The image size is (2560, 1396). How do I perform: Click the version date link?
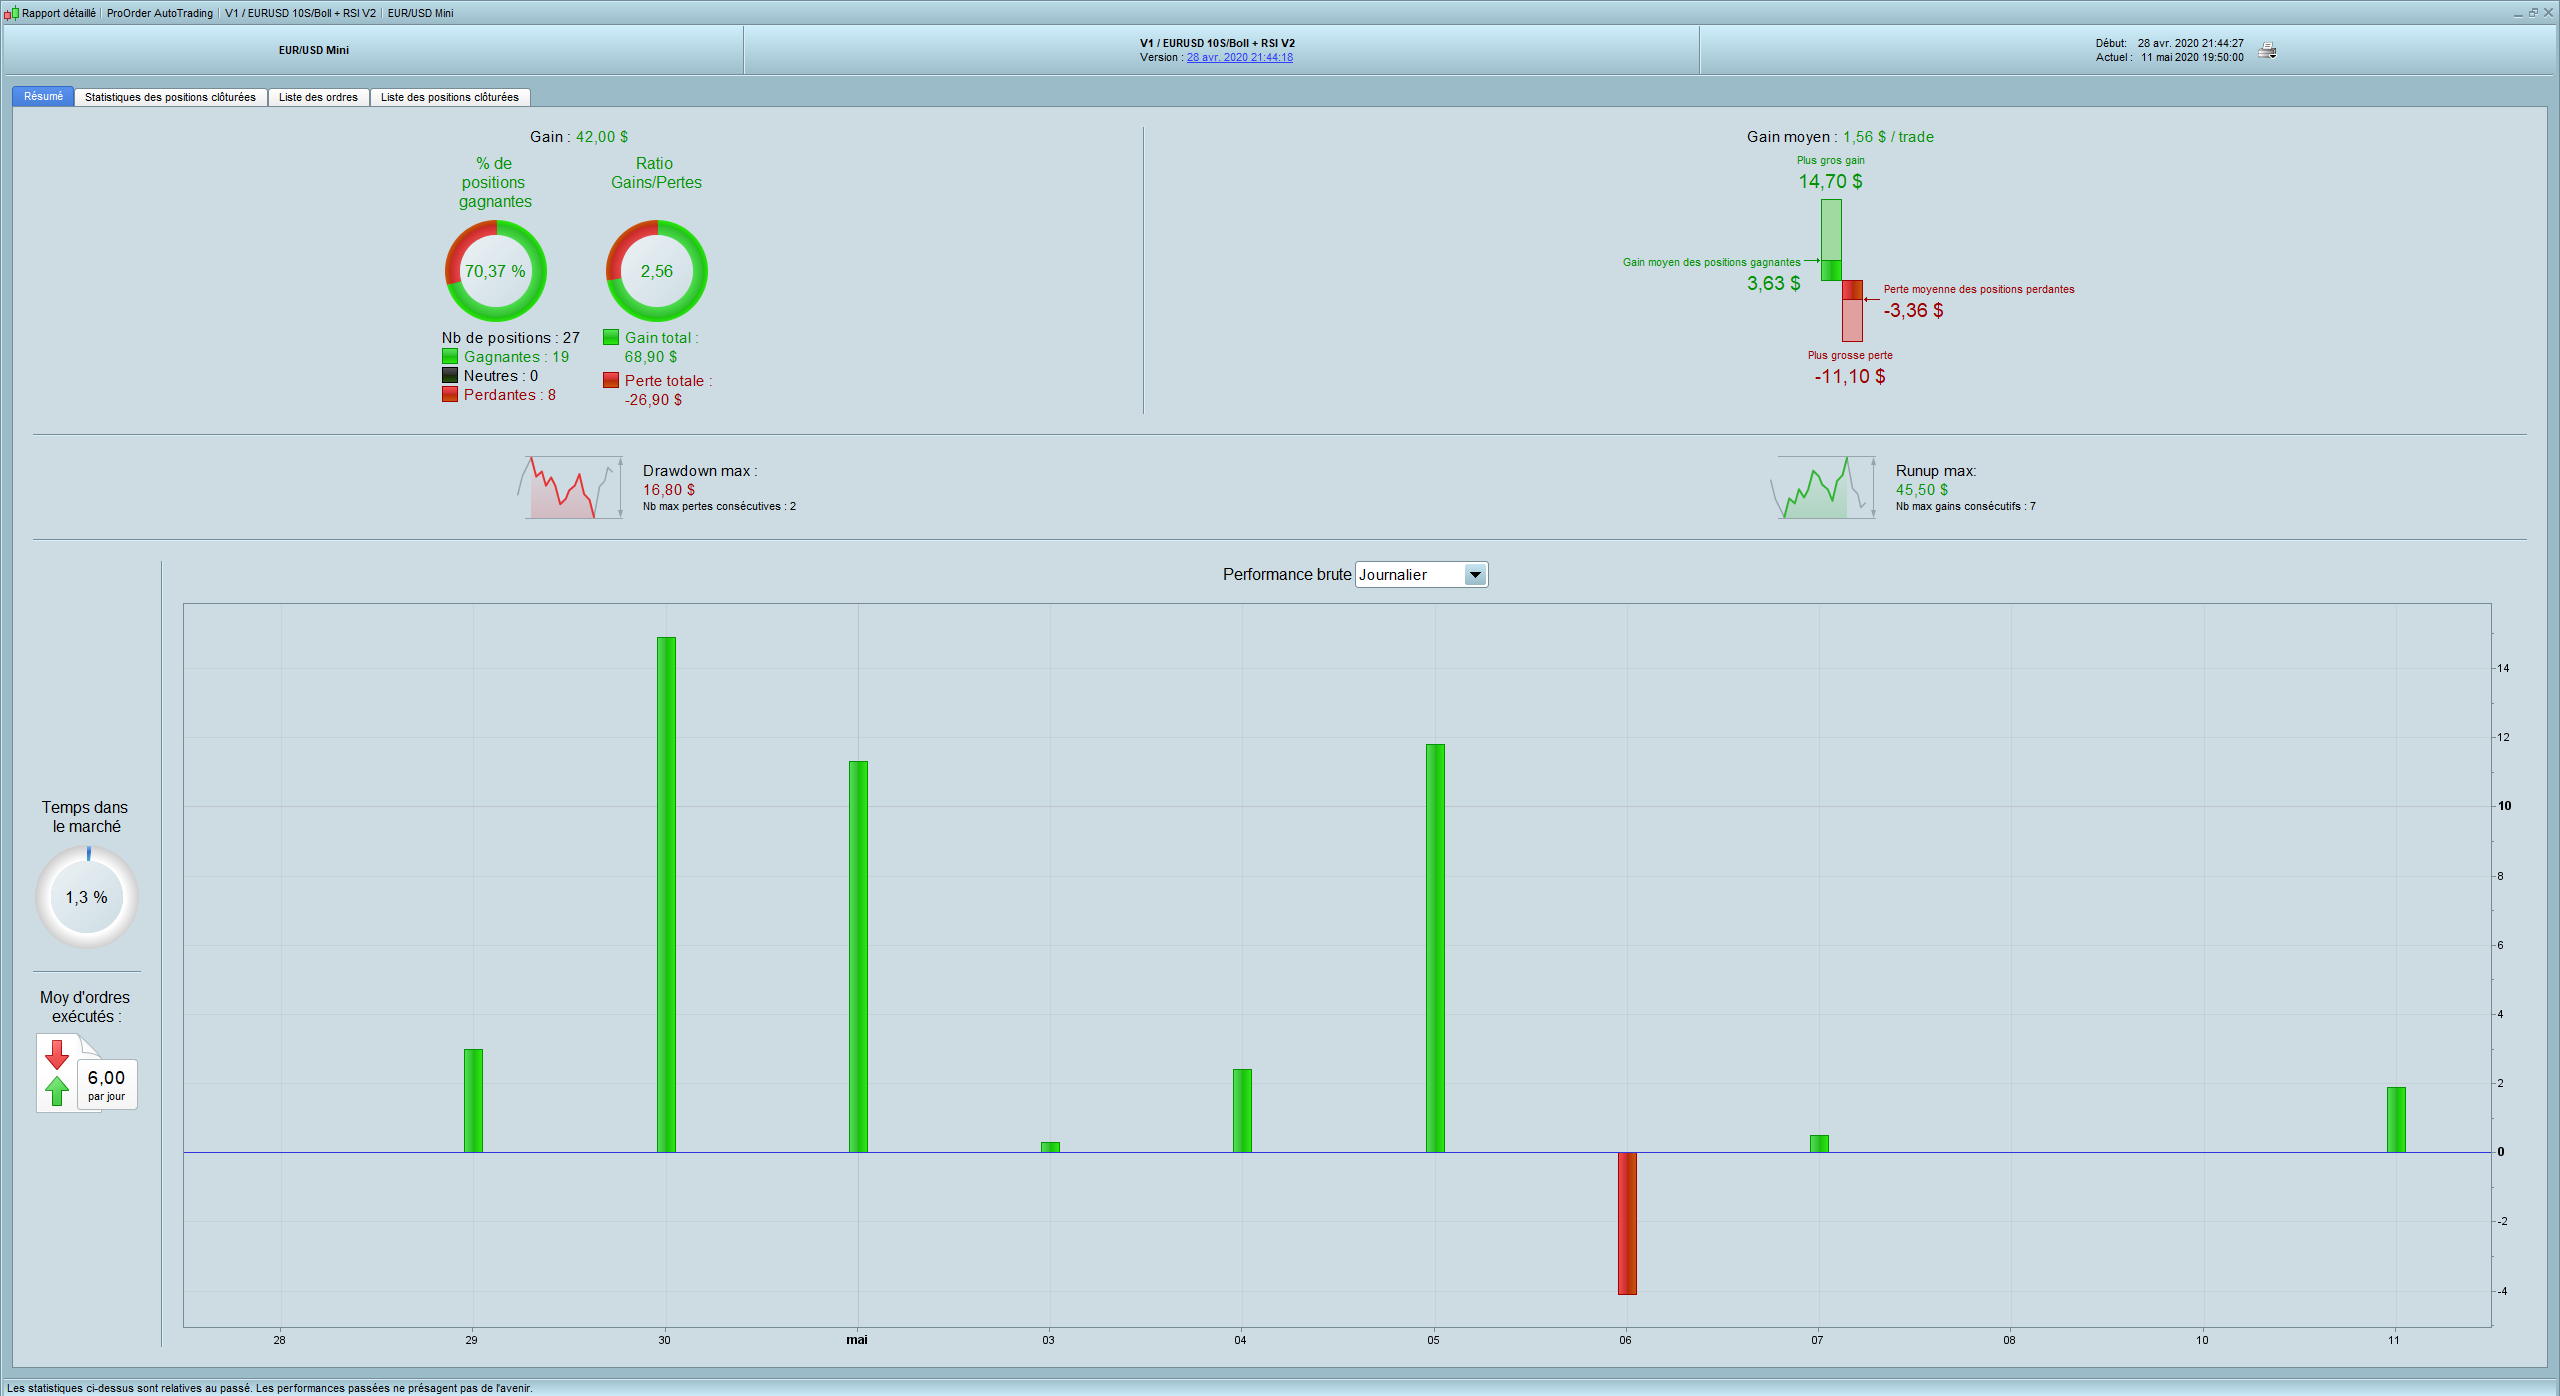pos(1239,58)
